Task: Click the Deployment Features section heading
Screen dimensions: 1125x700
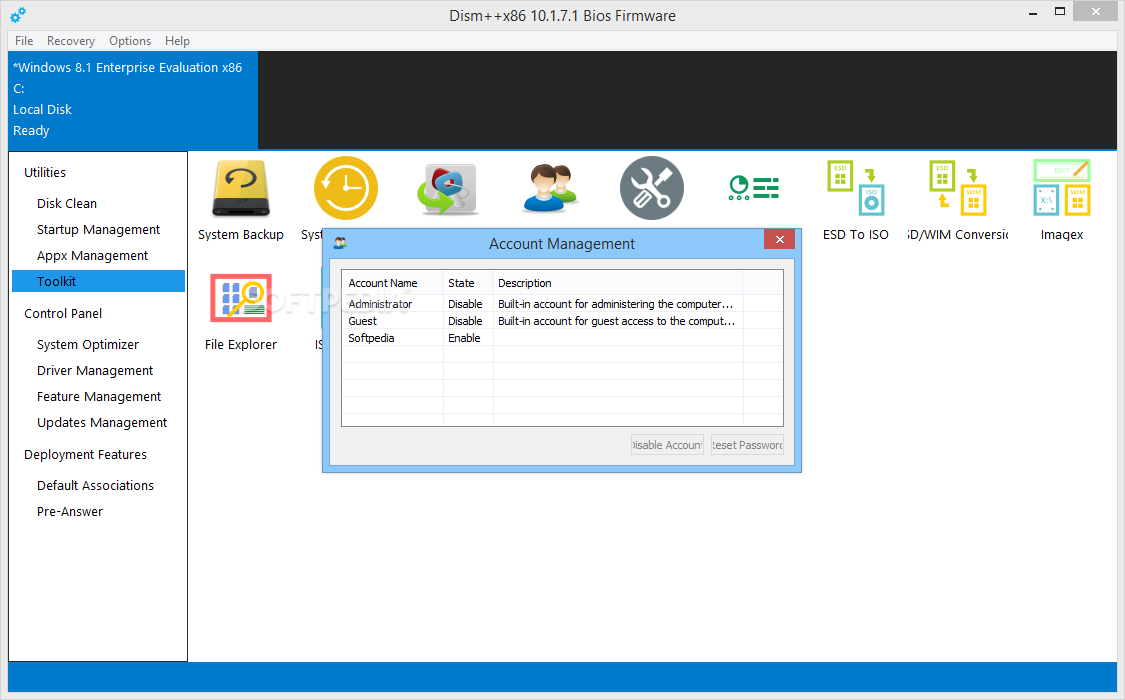Action: 85,455
